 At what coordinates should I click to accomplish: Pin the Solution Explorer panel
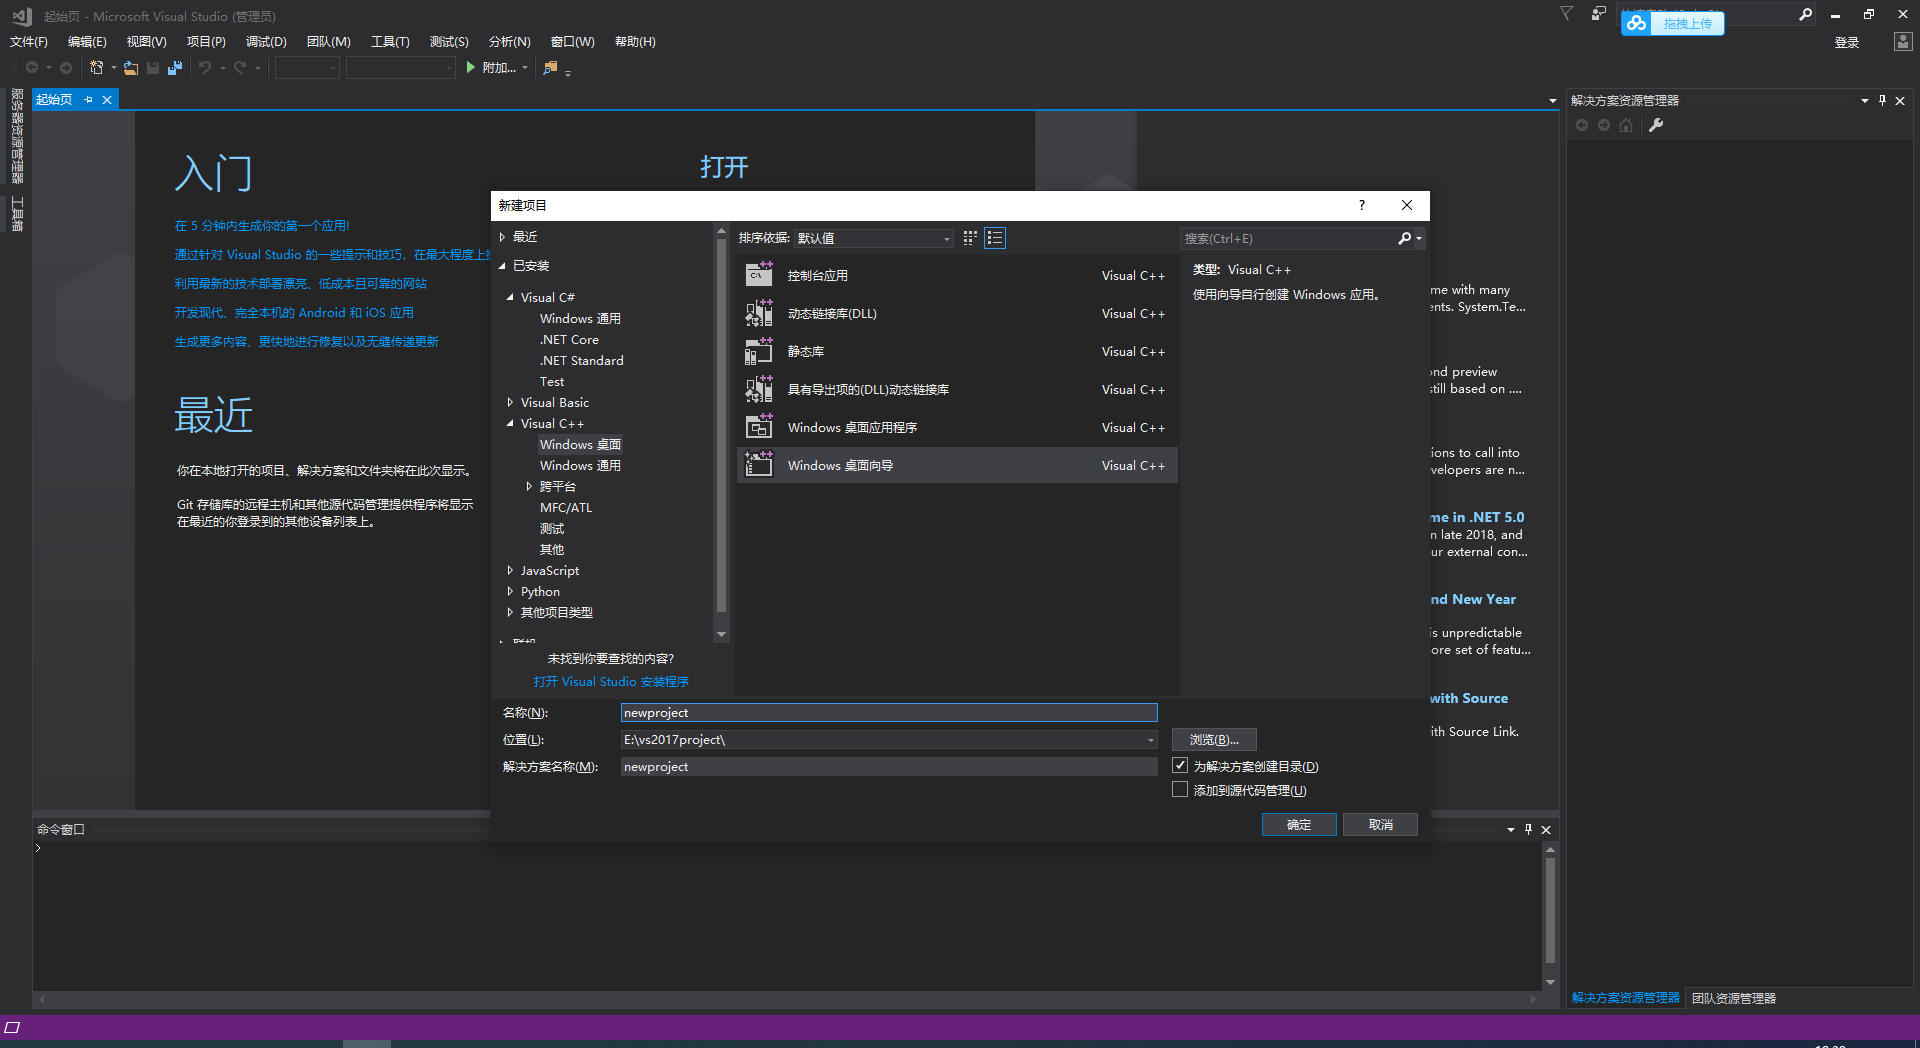pos(1882,100)
